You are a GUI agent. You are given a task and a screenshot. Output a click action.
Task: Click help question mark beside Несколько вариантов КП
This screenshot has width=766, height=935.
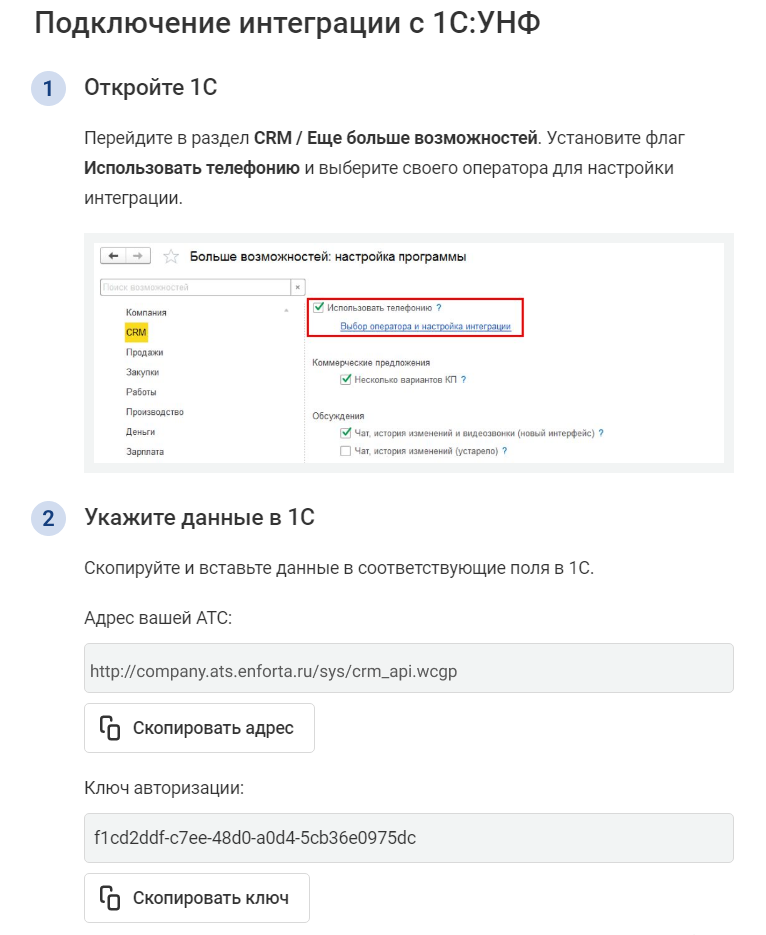(x=463, y=379)
